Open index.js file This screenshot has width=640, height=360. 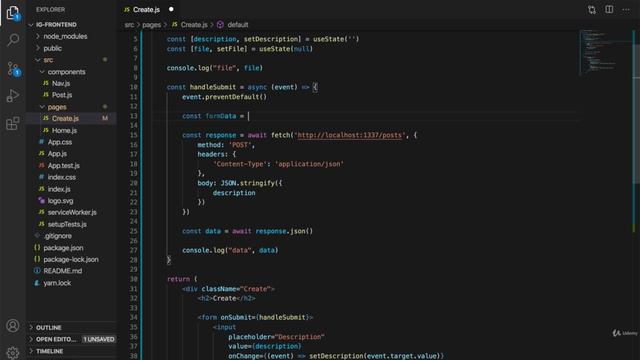click(x=59, y=189)
